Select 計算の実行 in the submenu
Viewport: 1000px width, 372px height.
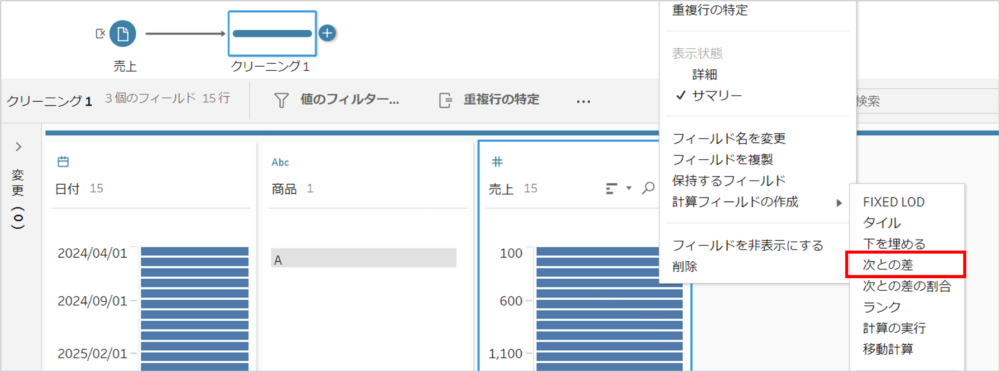[x=893, y=329]
